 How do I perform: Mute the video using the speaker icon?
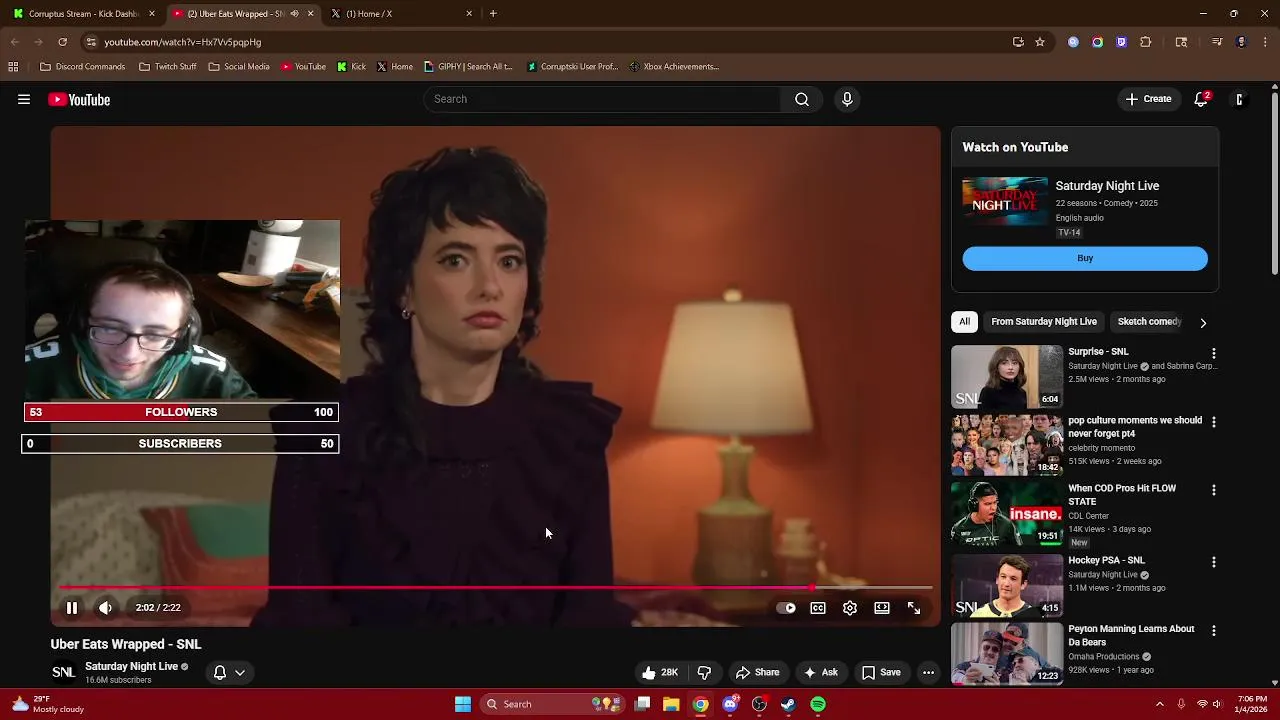[x=105, y=607]
